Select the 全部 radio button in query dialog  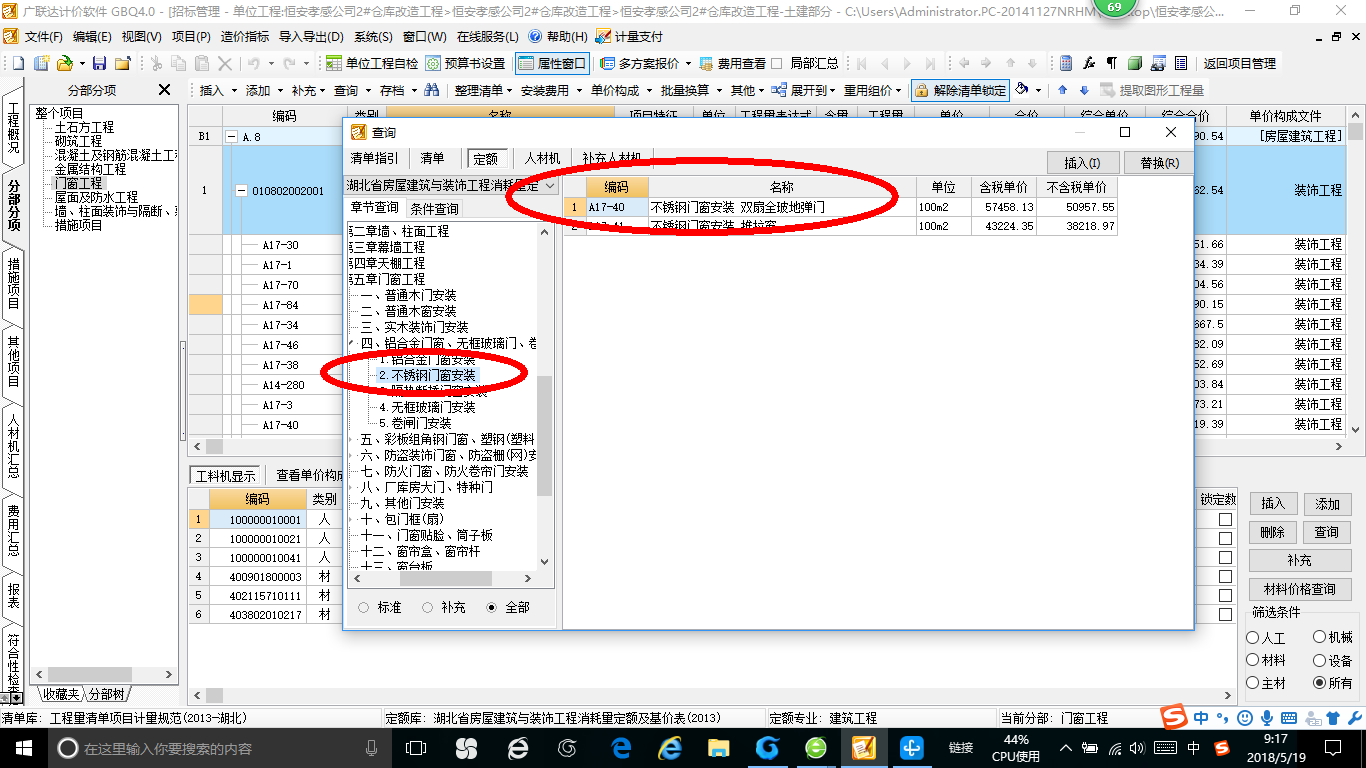tap(491, 607)
